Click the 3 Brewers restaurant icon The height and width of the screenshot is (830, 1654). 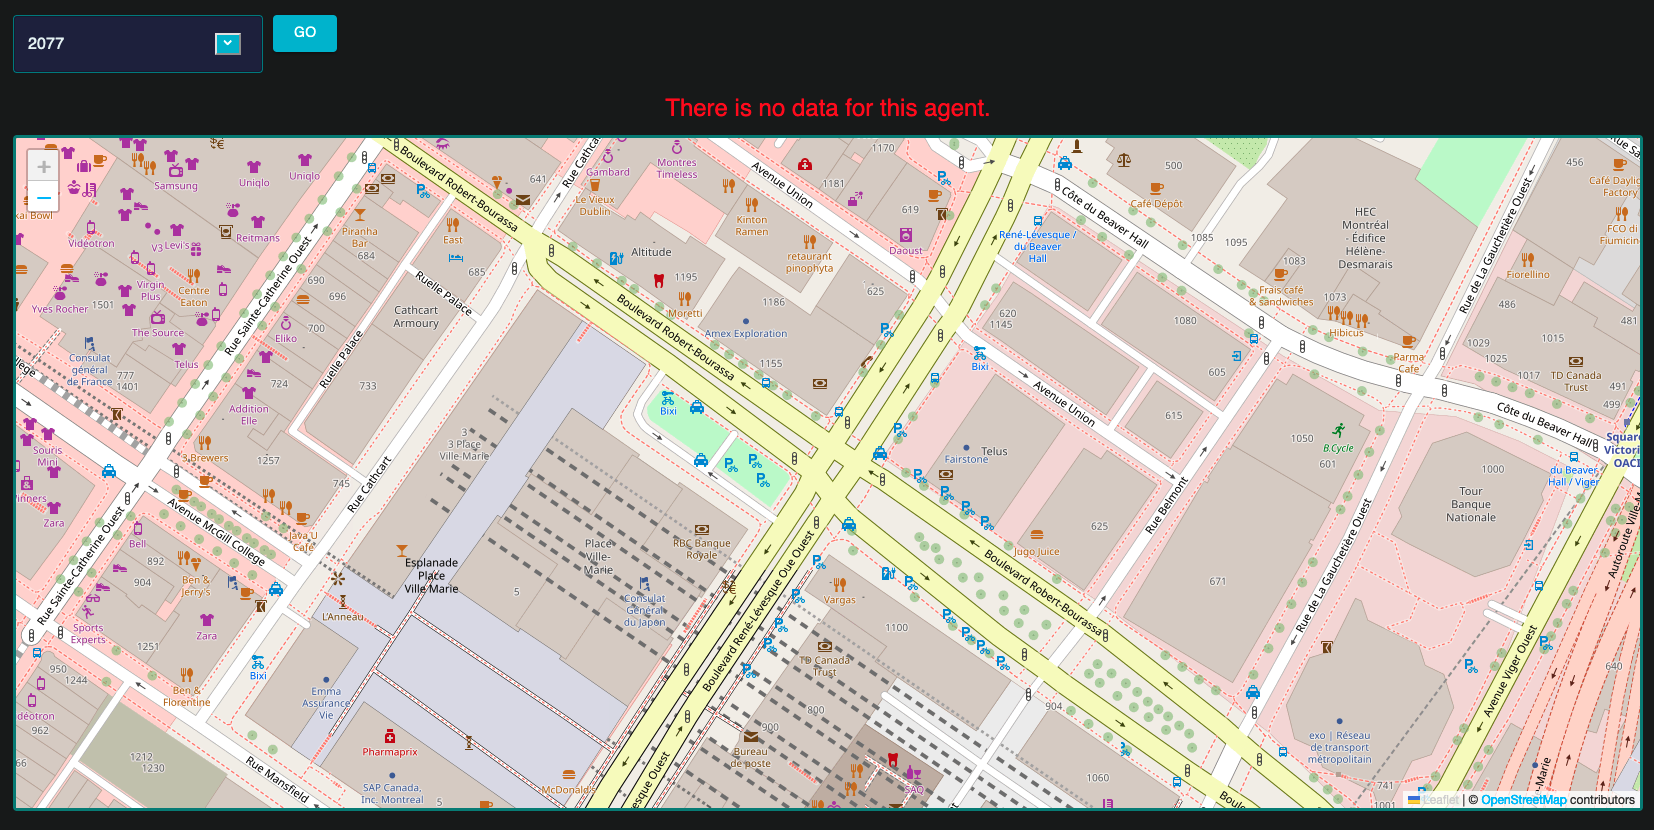pos(205,442)
